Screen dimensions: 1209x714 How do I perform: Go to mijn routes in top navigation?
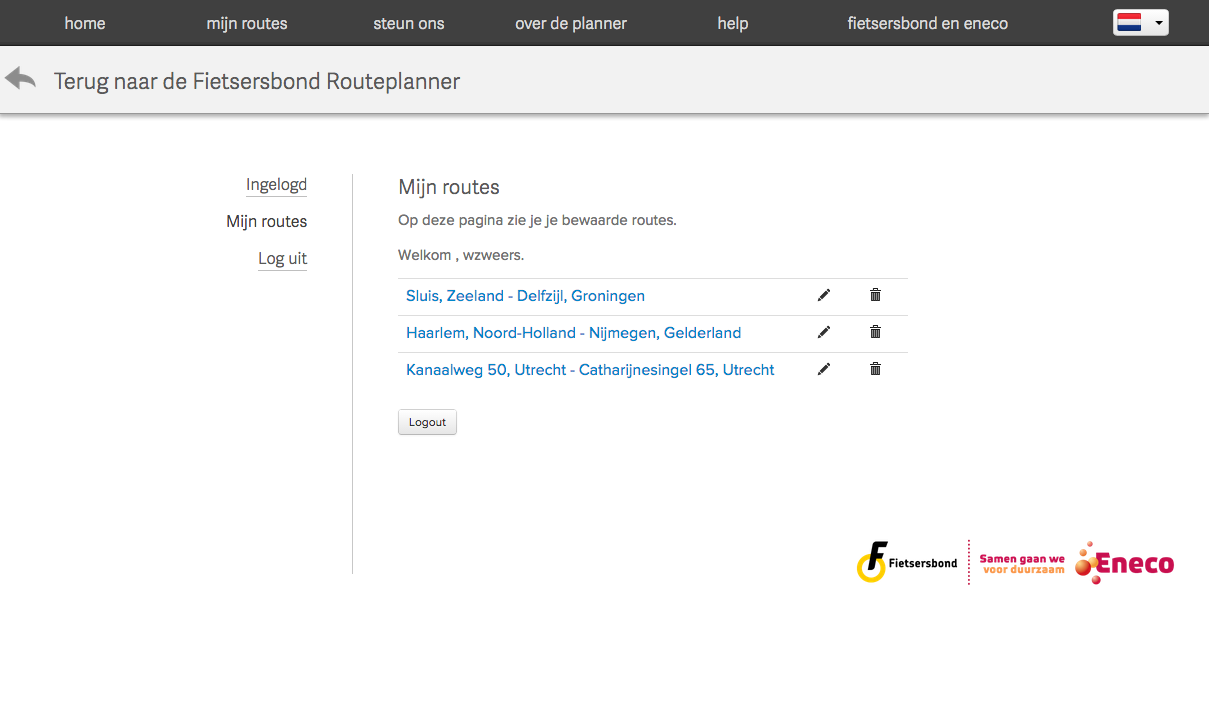click(247, 23)
